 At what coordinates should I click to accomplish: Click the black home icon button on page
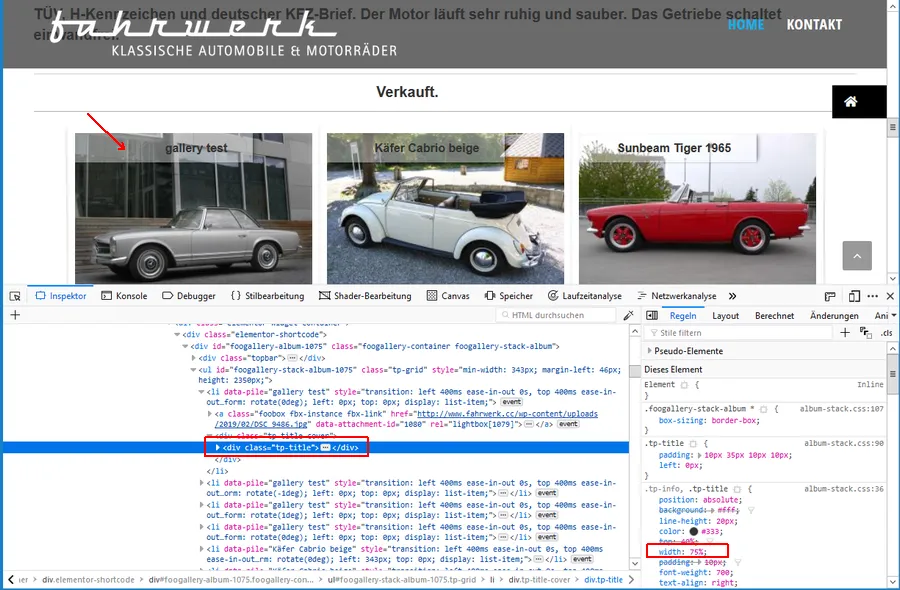pyautogui.click(x=859, y=102)
